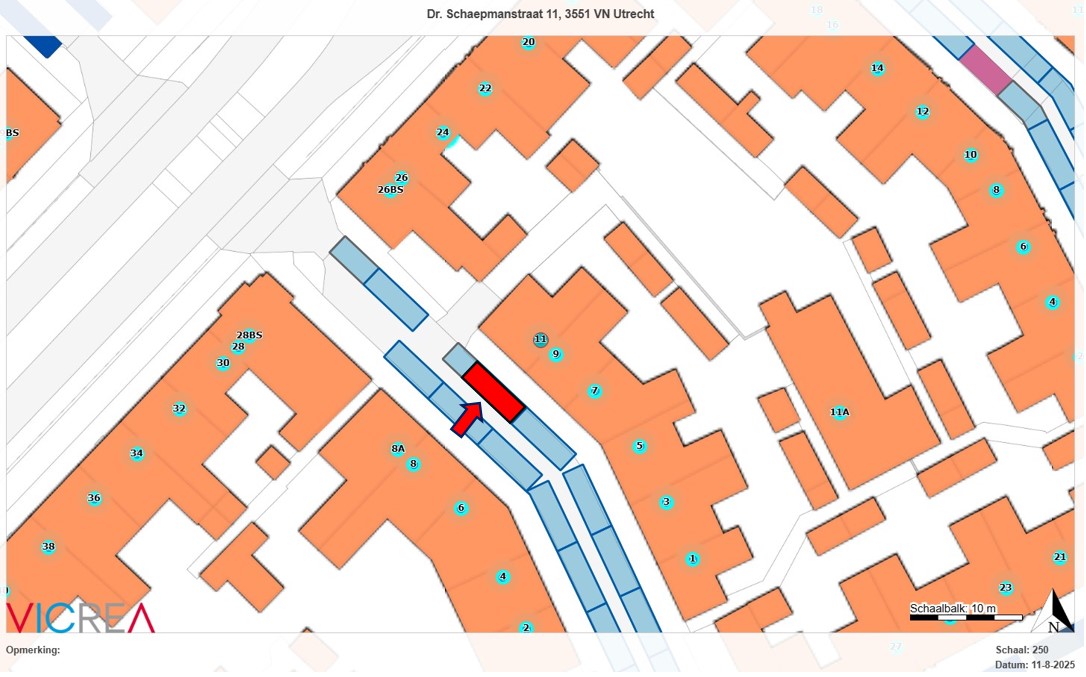This screenshot has width=1086, height=677.
Task: Select the marker for house number 36
Action: [94, 498]
